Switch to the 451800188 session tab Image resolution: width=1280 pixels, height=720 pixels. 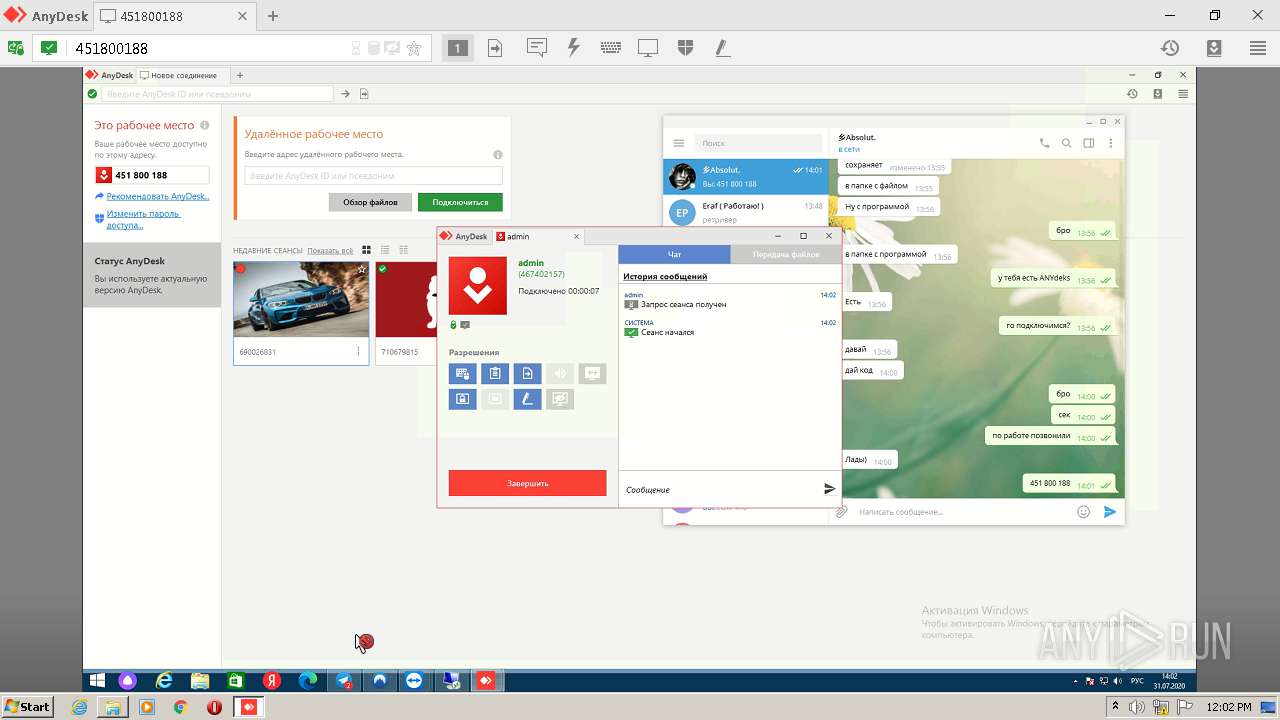[x=174, y=16]
